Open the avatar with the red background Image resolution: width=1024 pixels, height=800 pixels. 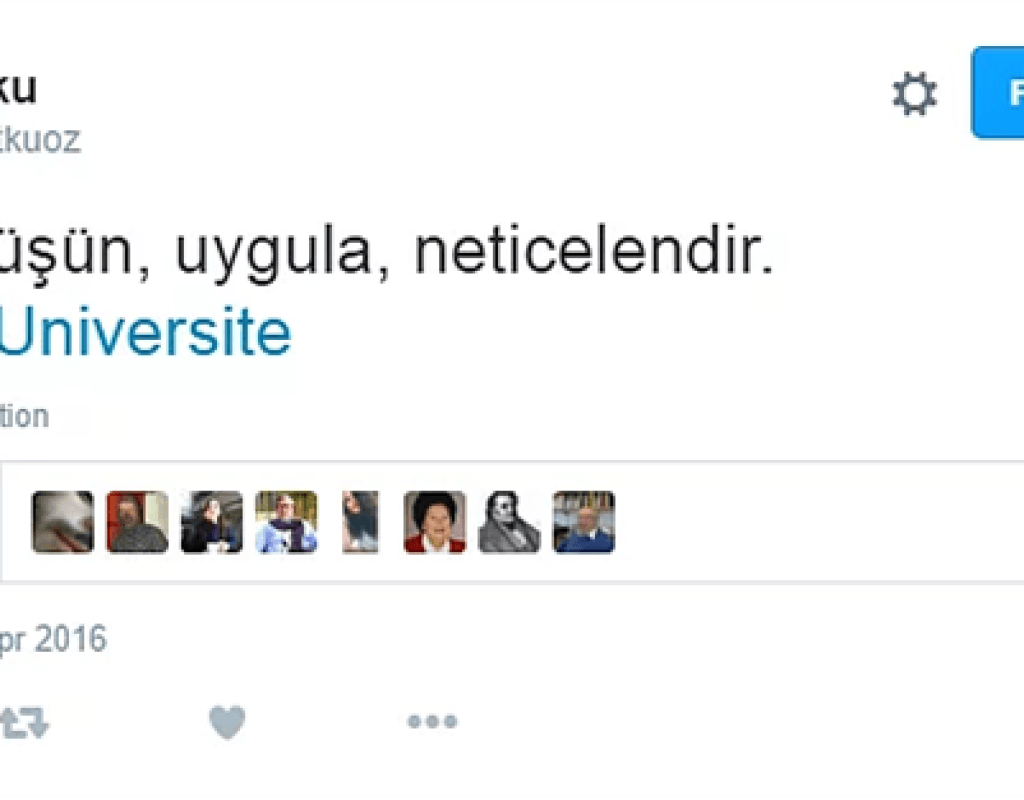(x=137, y=522)
